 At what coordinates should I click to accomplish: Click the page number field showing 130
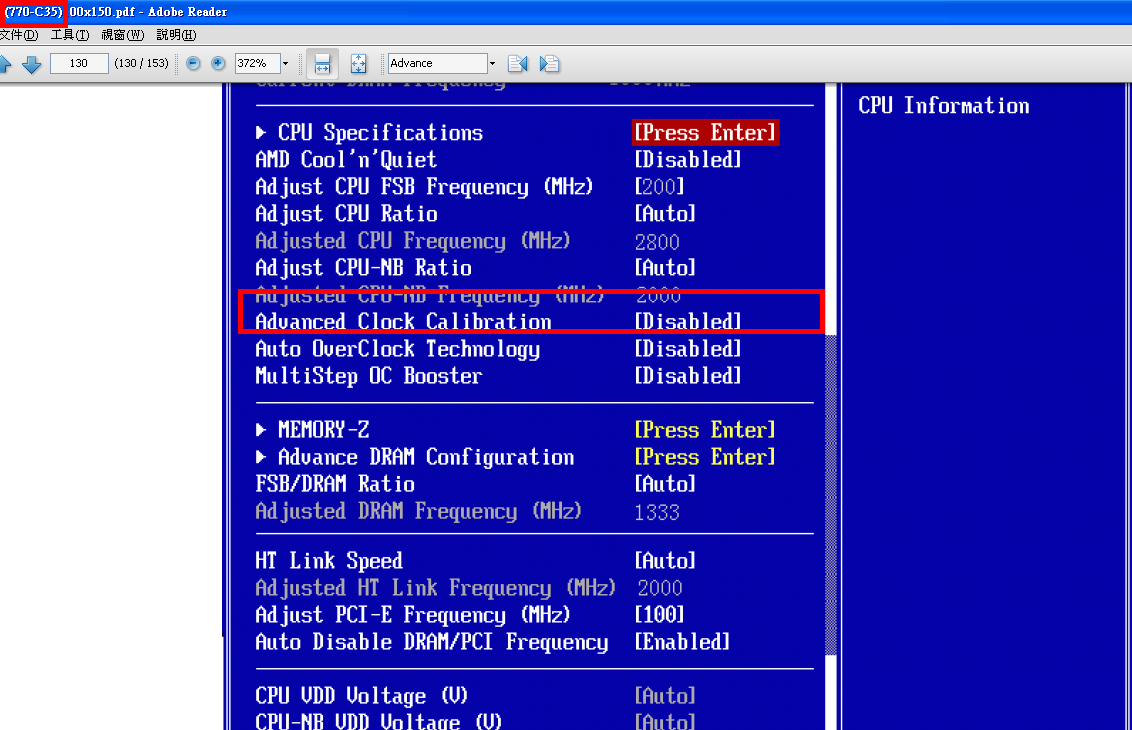coord(79,64)
